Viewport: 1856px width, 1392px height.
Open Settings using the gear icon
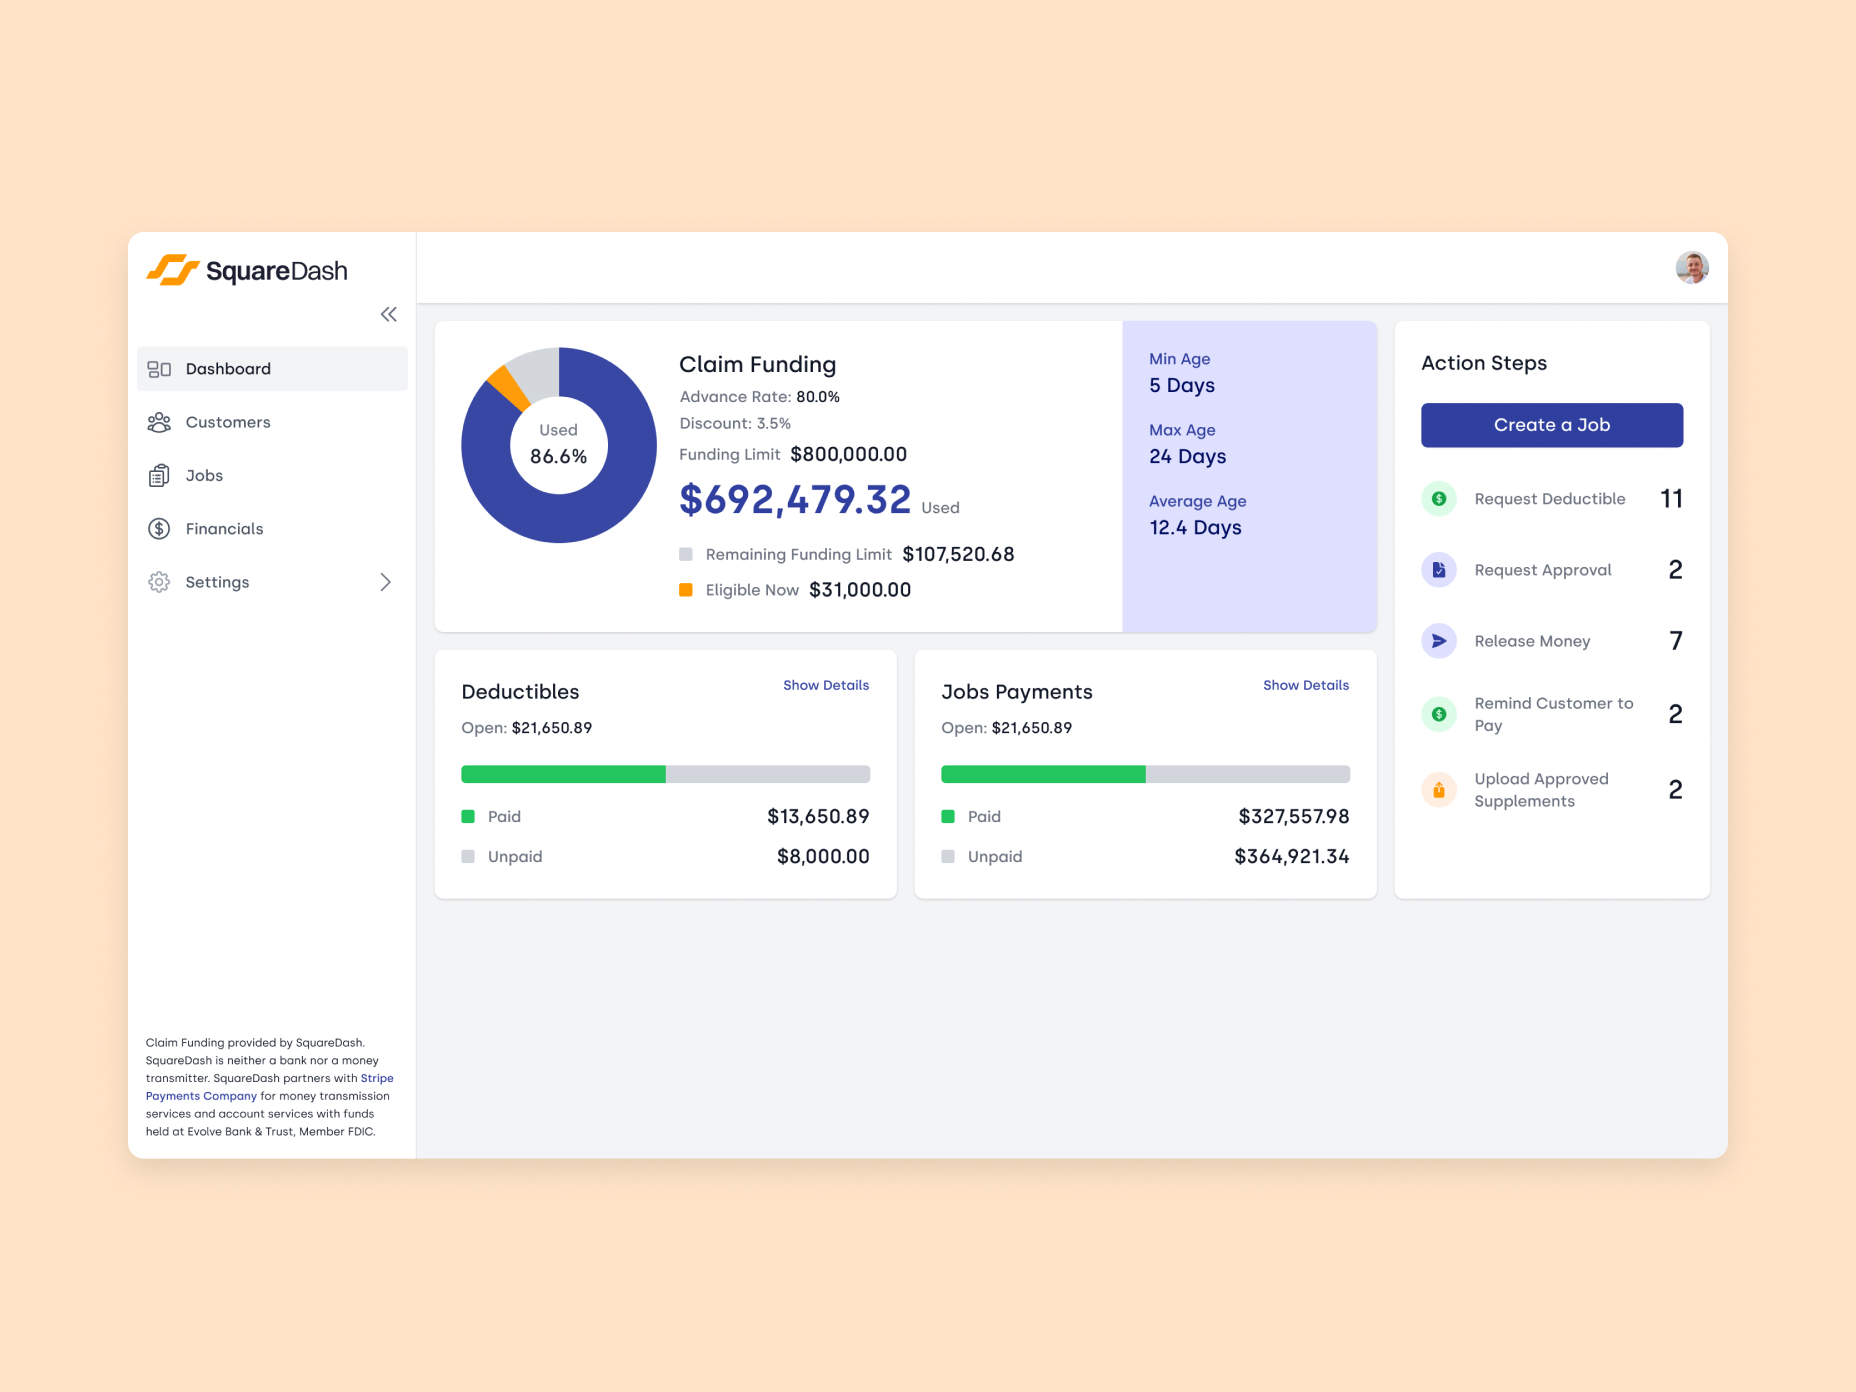(158, 581)
